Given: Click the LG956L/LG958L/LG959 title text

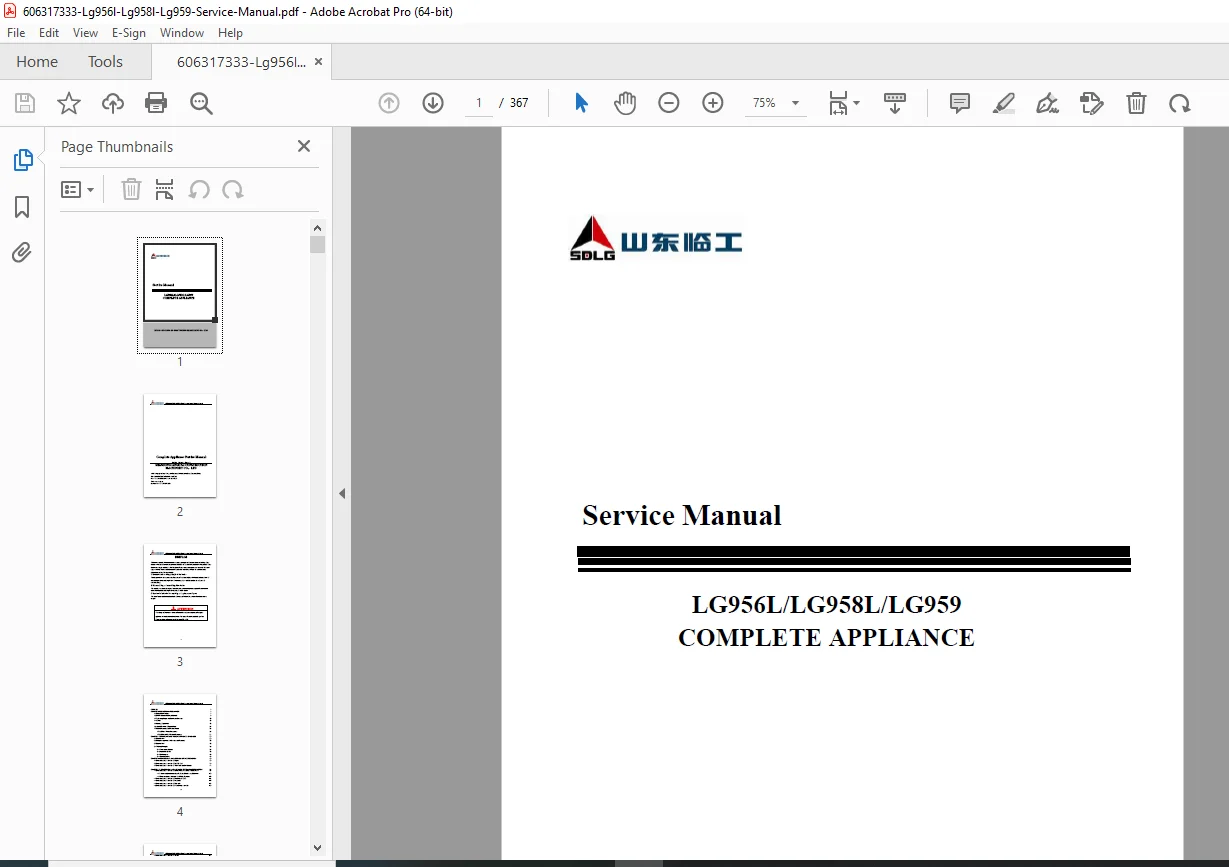Looking at the screenshot, I should (x=827, y=604).
